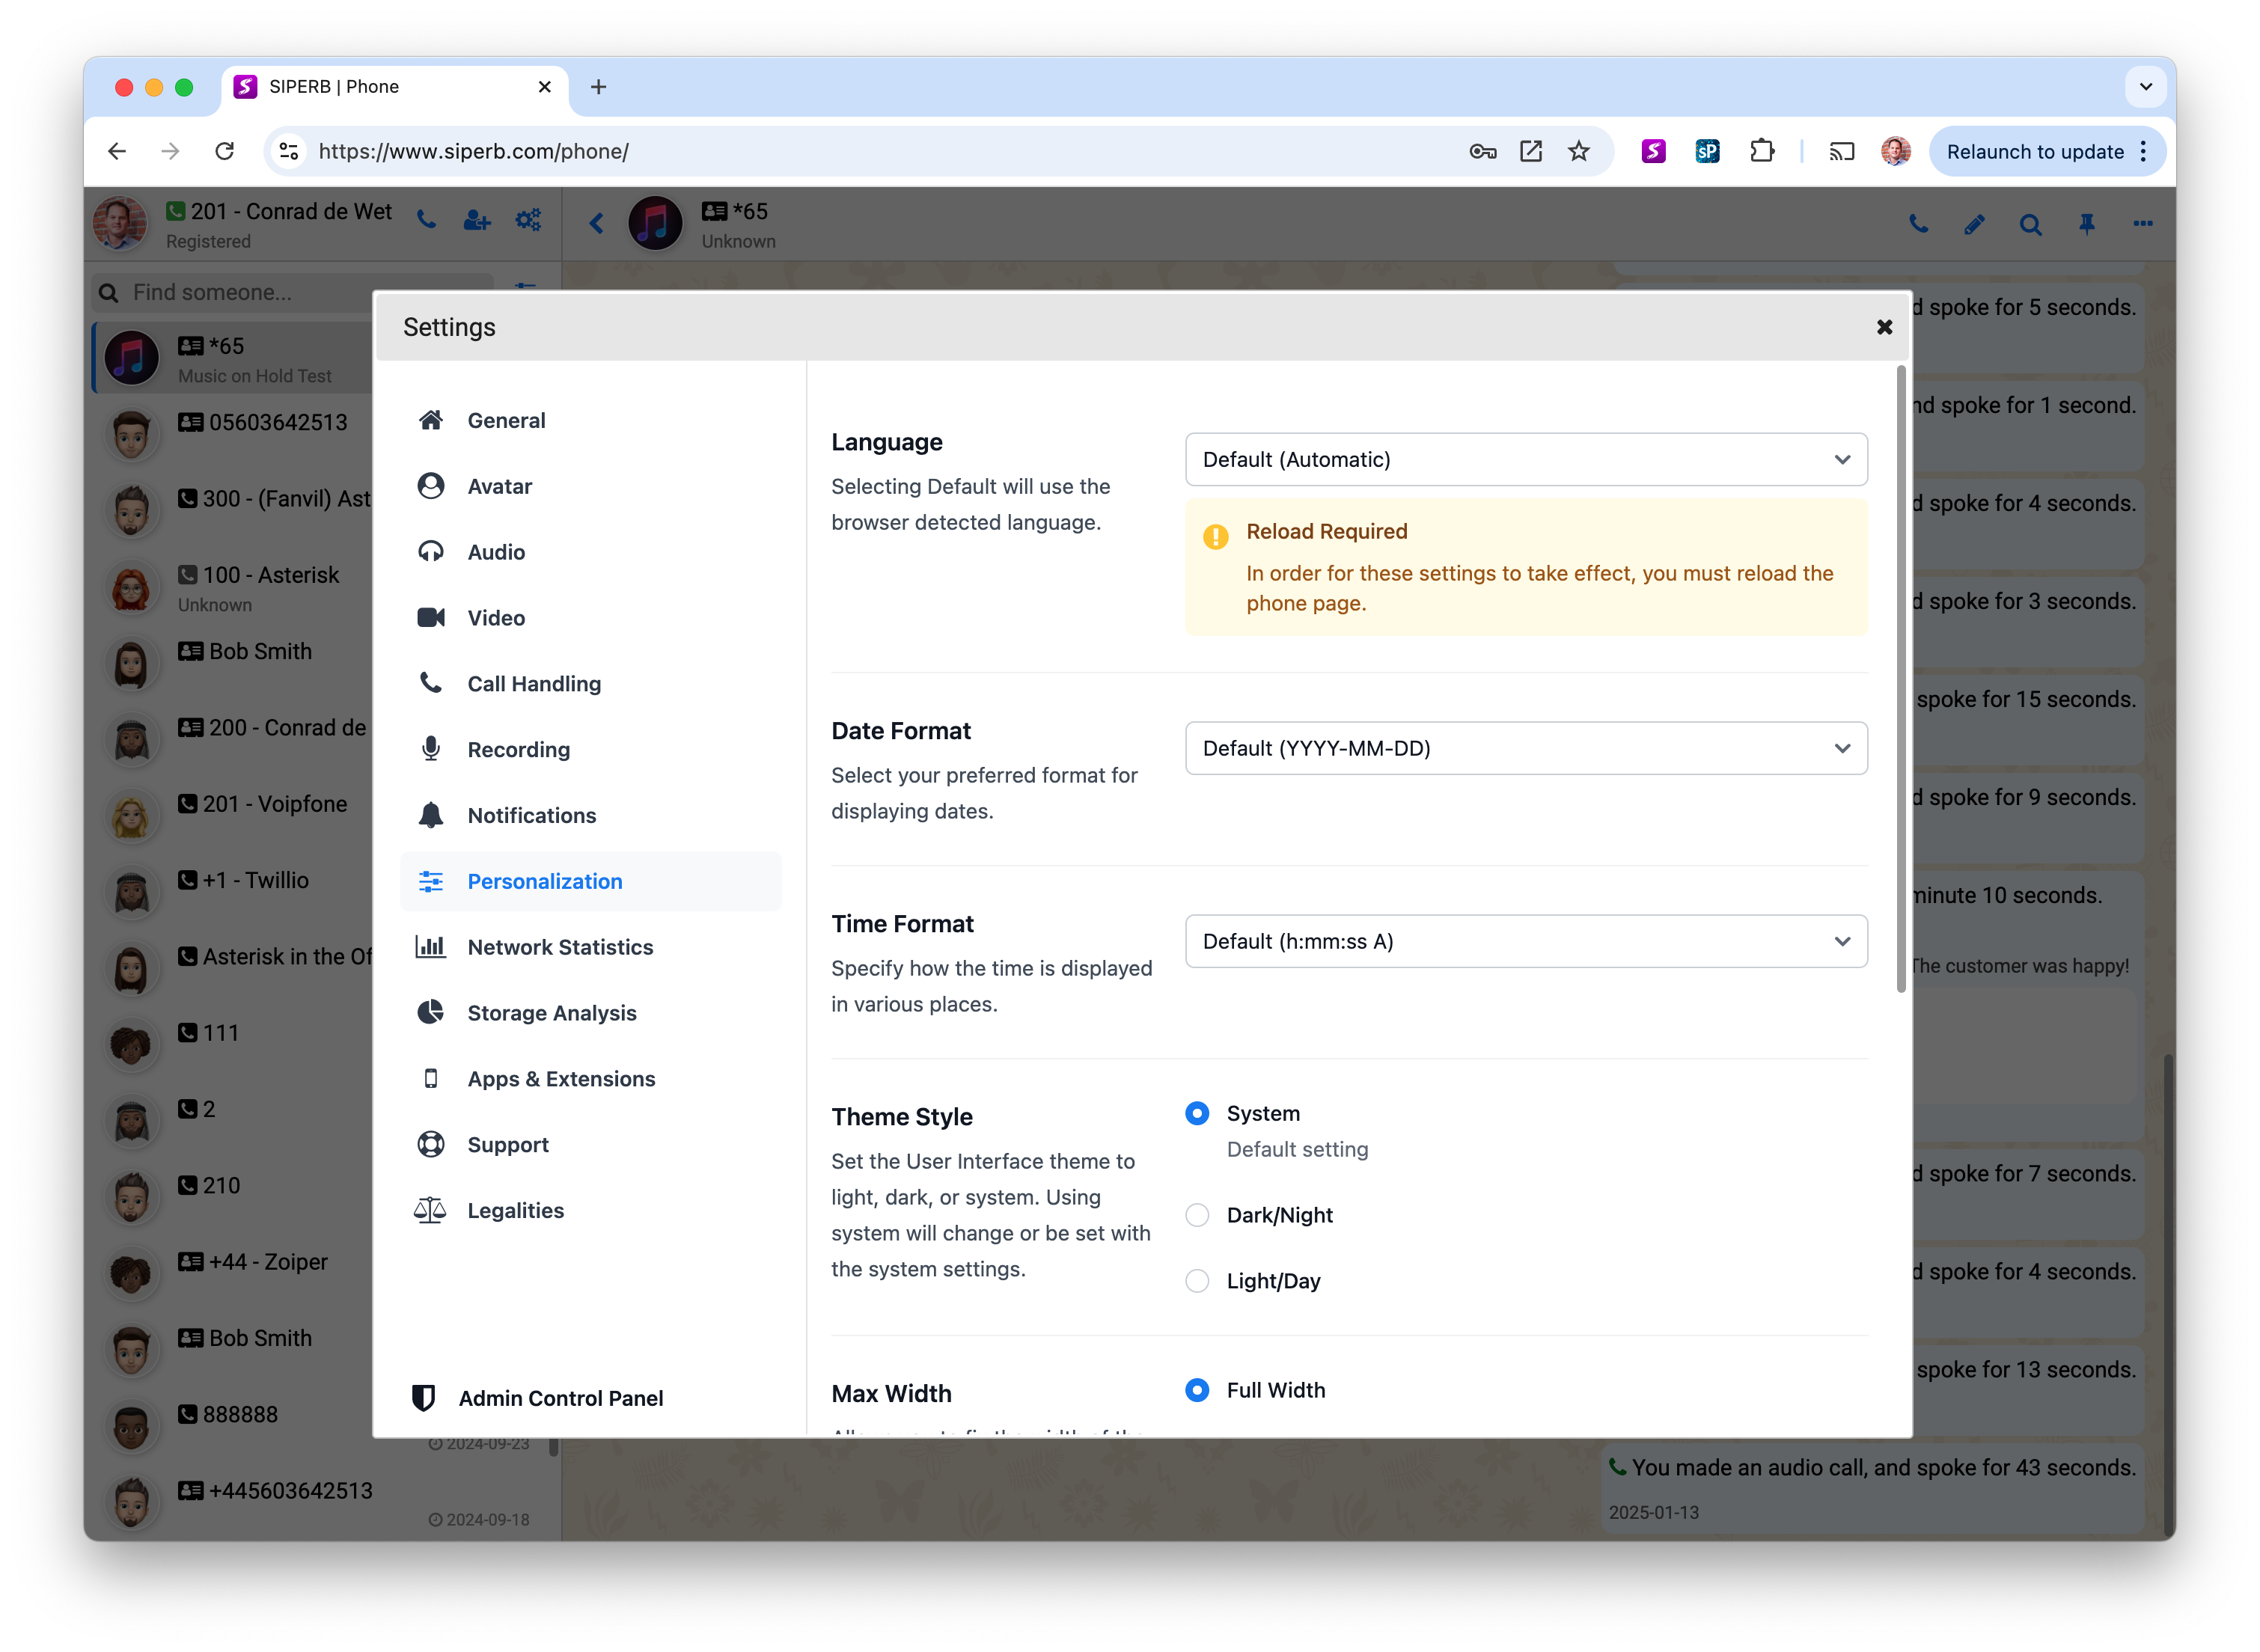Open the Chrome profile avatar

coord(1895,151)
